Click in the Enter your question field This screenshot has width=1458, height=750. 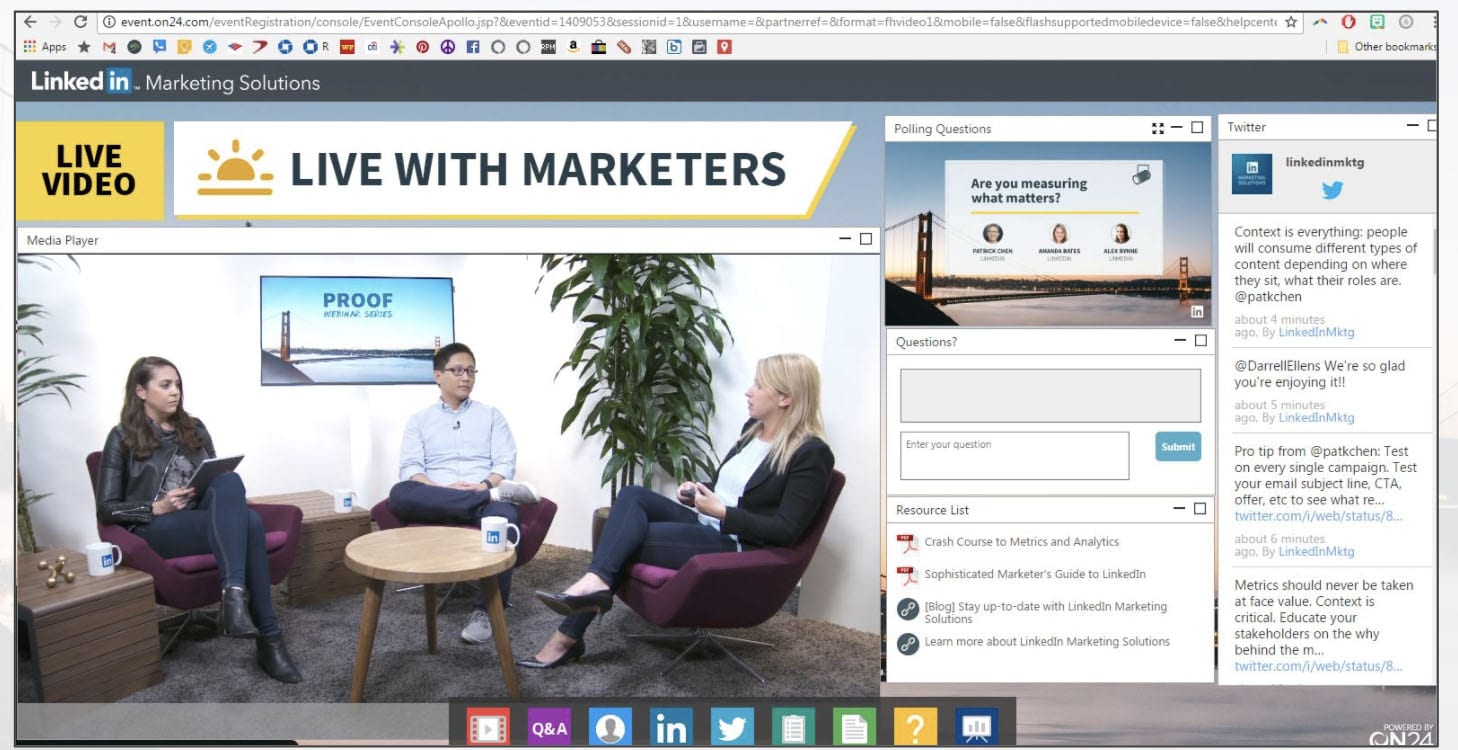point(1014,456)
